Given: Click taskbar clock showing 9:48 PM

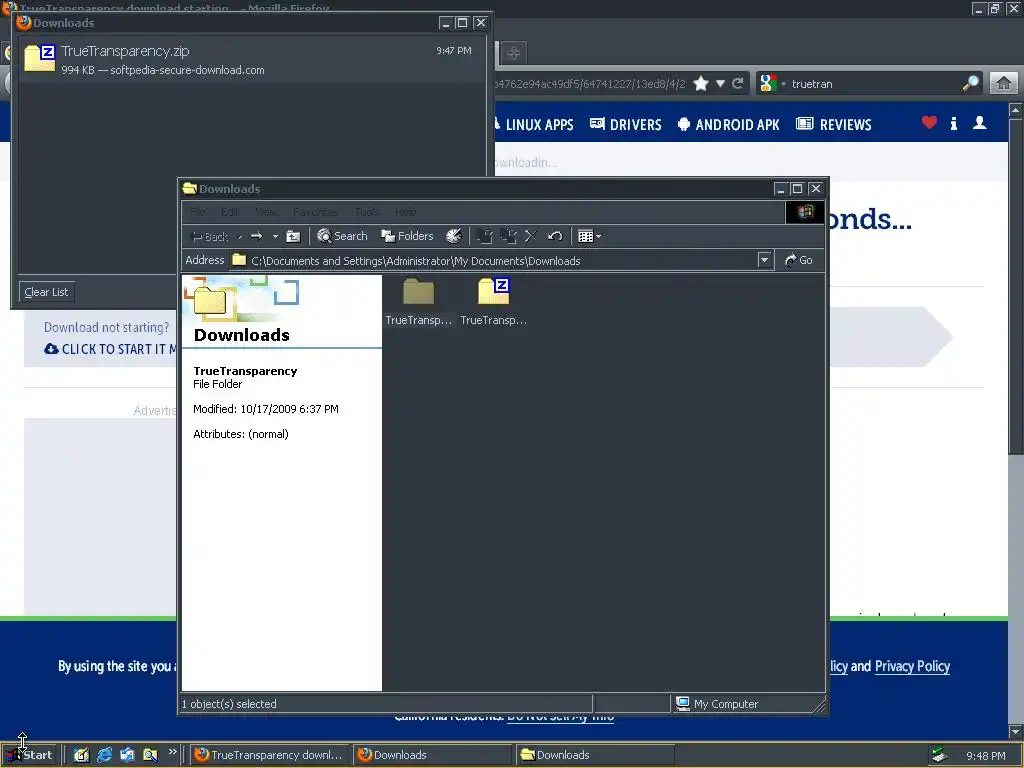Looking at the screenshot, I should pyautogui.click(x=985, y=756).
